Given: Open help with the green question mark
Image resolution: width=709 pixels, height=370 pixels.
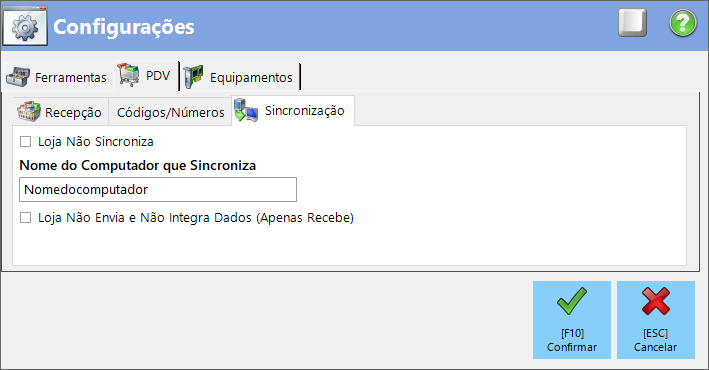Looking at the screenshot, I should point(683,23).
